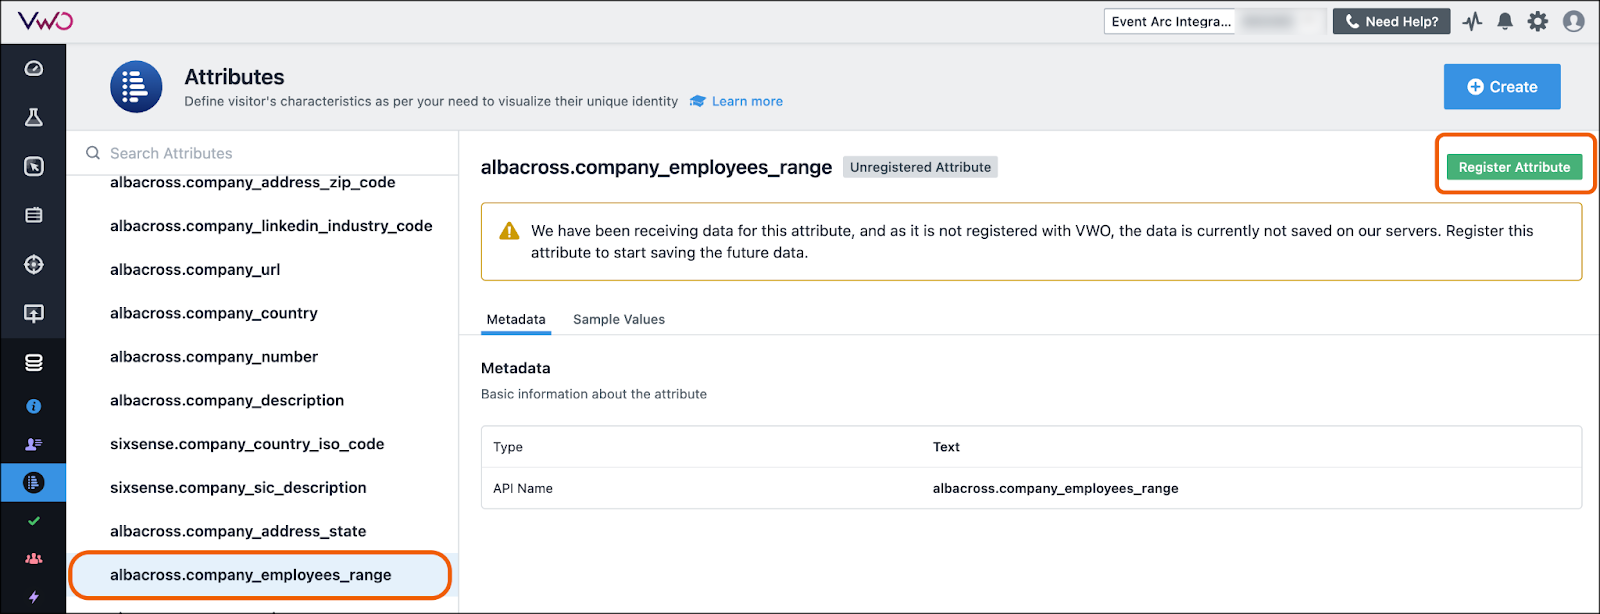Select the green checkmark icon in sidebar

33,521
